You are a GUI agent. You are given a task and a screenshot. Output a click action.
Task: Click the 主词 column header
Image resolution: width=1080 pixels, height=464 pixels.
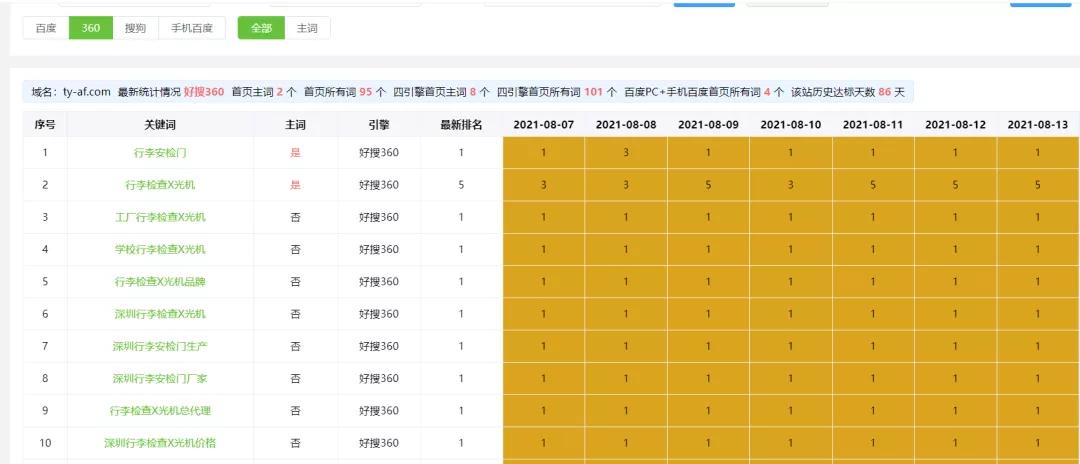tap(295, 125)
